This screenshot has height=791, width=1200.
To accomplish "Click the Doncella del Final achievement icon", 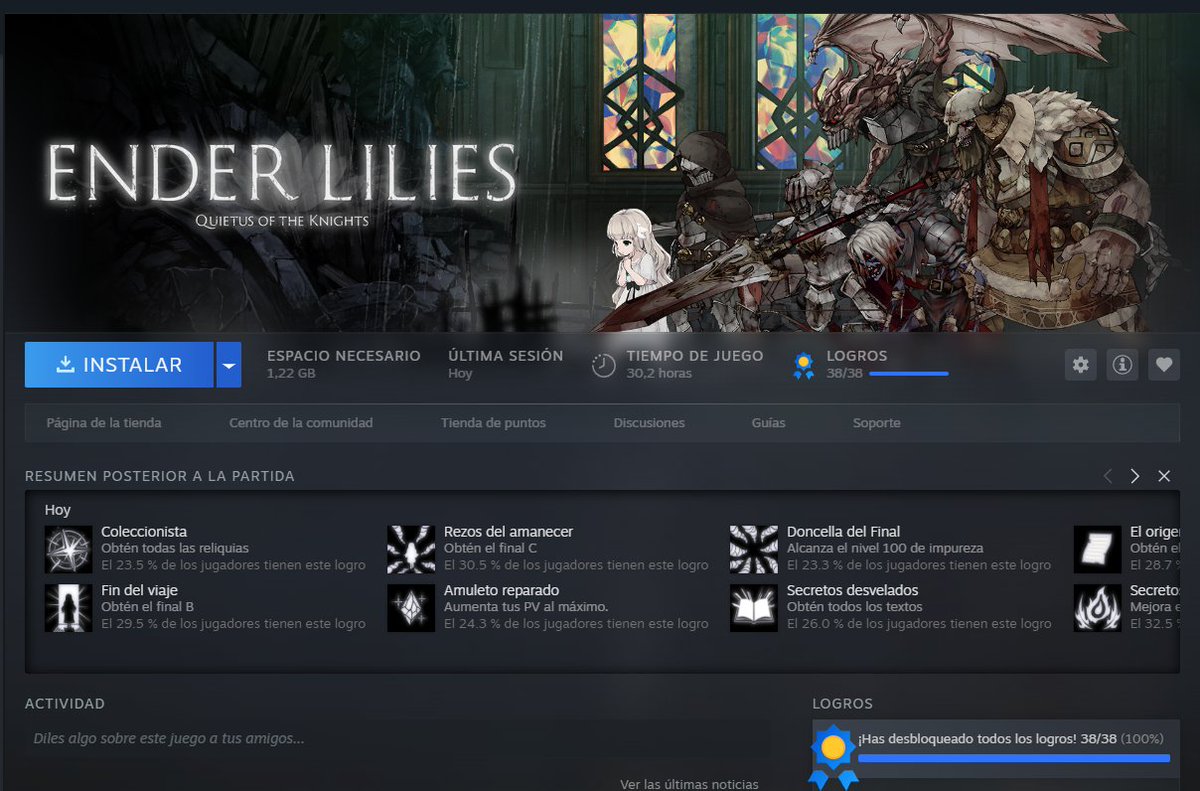I will coord(754,549).
